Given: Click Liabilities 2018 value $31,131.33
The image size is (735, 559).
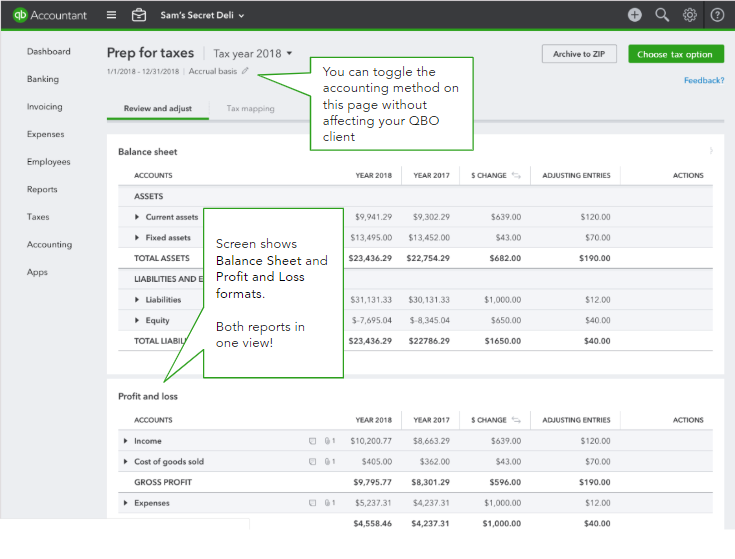Looking at the screenshot, I should [371, 299].
